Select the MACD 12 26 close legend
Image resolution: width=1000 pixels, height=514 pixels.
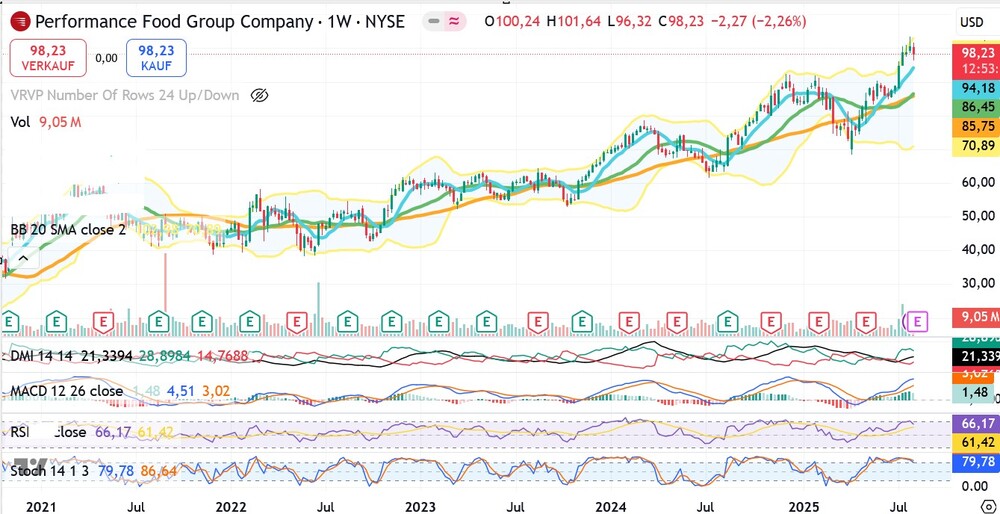pos(66,391)
